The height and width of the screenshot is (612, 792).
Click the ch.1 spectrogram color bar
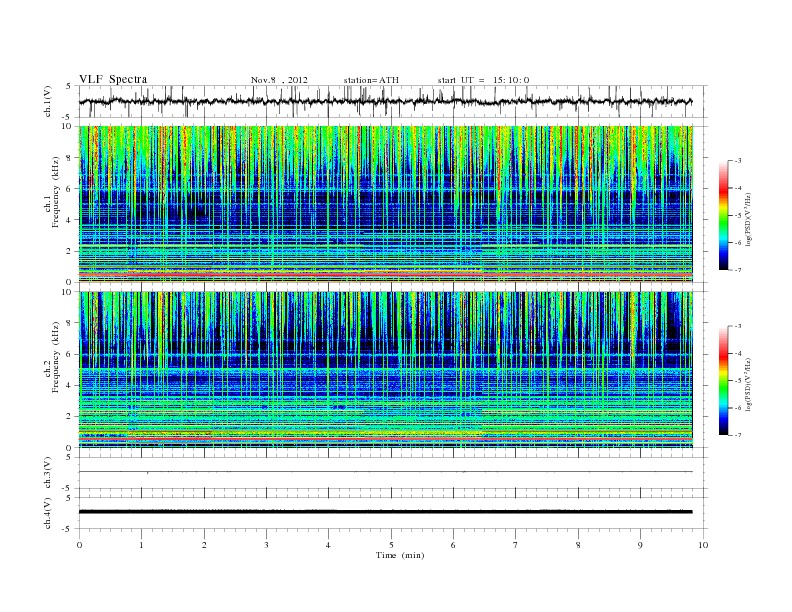click(724, 216)
